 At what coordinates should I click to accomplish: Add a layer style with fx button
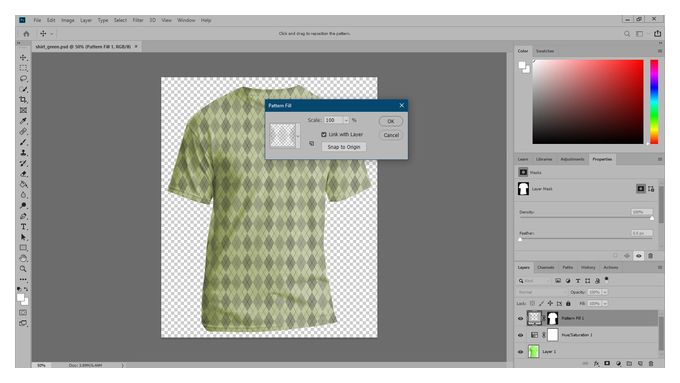pos(596,363)
